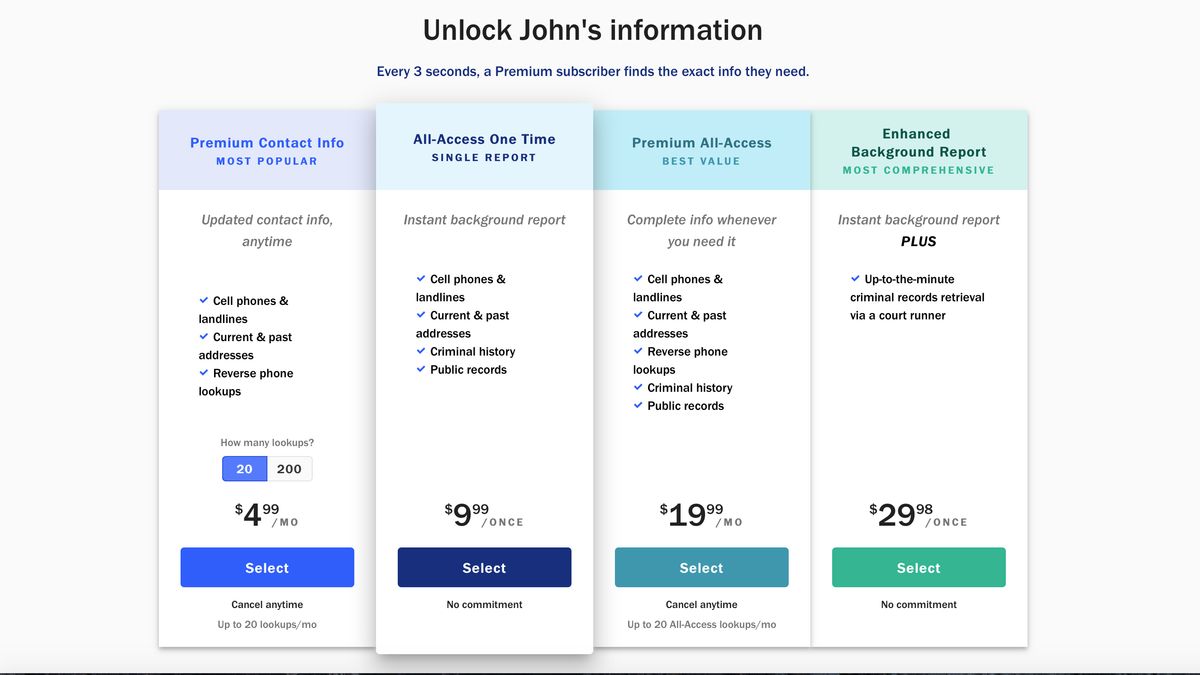1200x675 pixels.
Task: Select the 20 lookups option
Action: point(244,468)
